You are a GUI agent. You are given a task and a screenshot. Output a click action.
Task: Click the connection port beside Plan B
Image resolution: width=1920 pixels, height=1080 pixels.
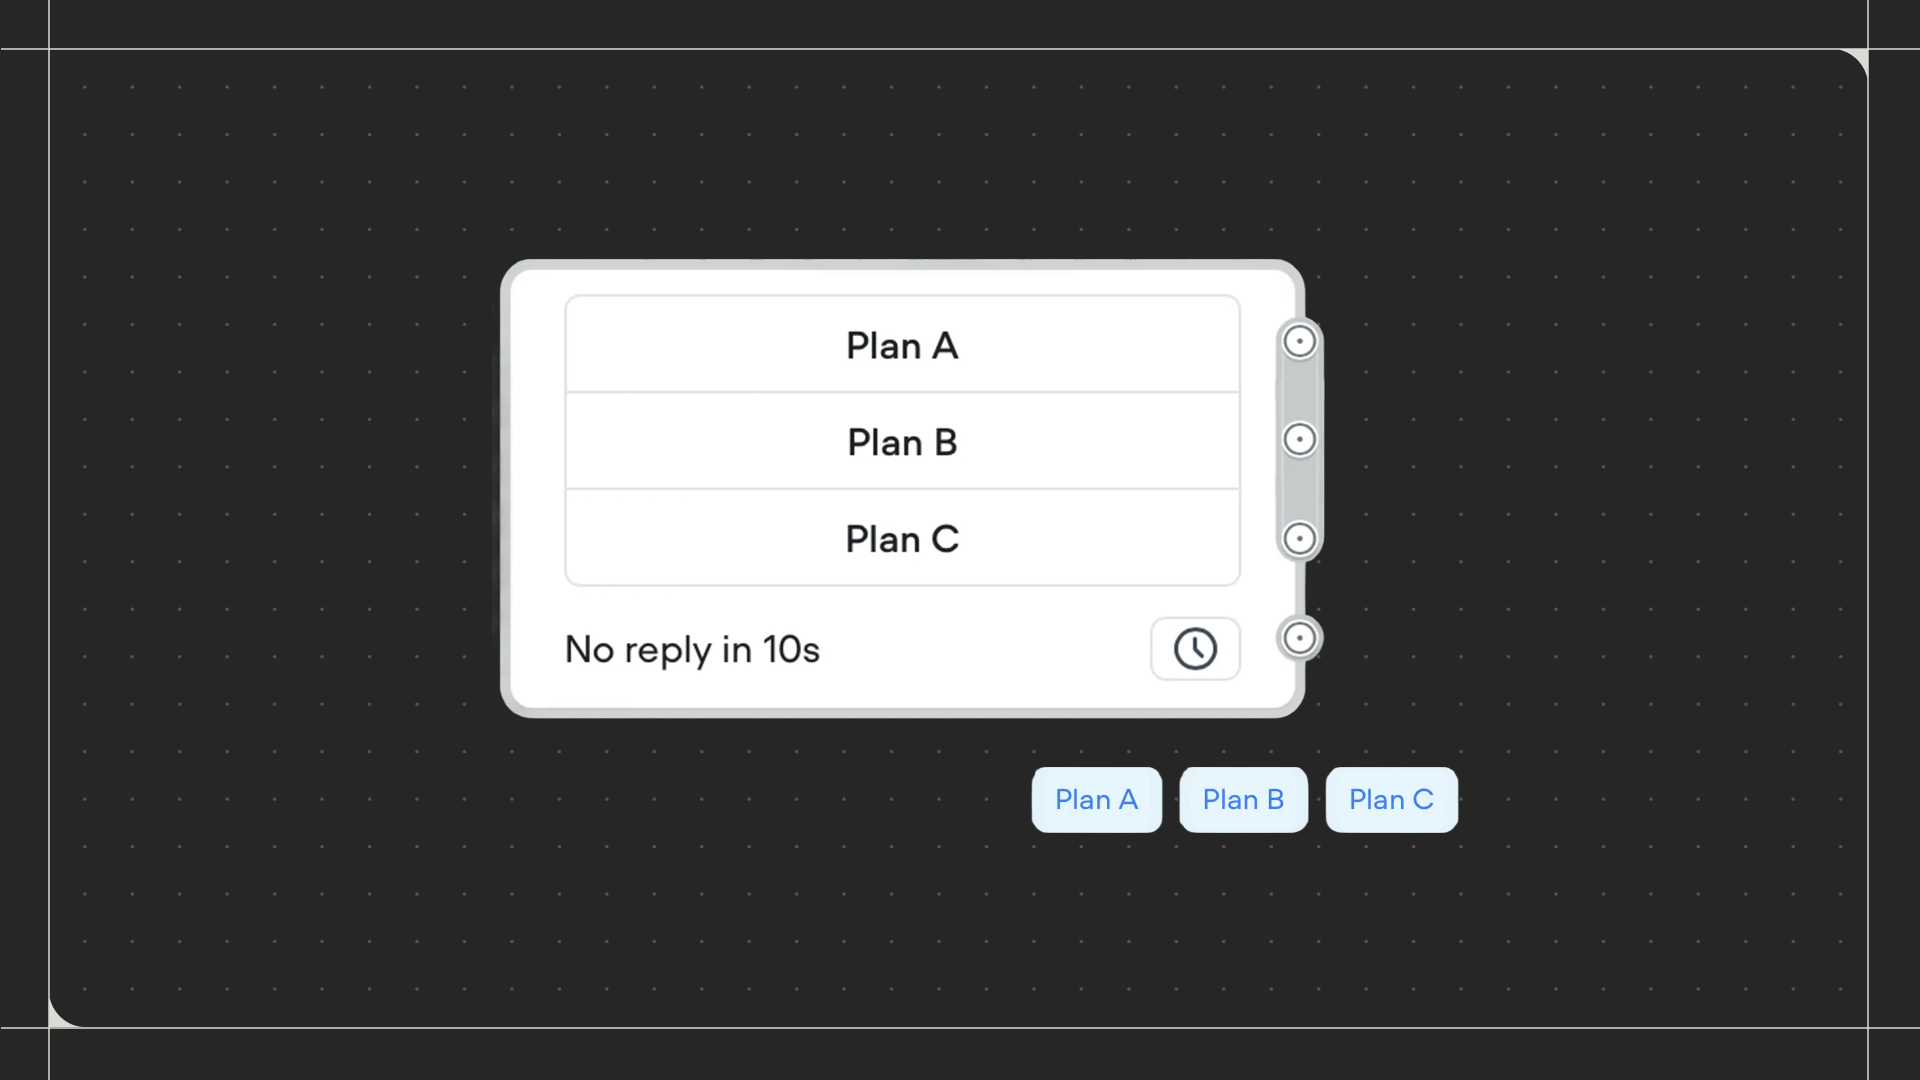(x=1299, y=439)
